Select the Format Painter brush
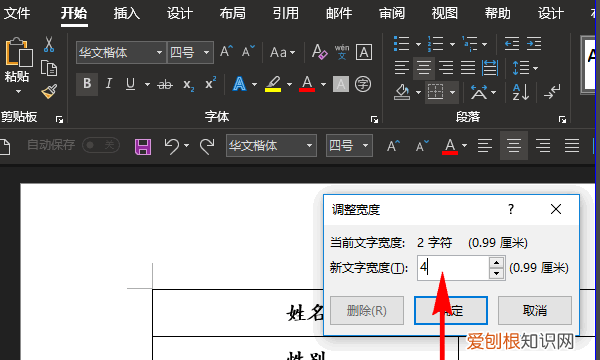The height and width of the screenshot is (360, 600). coord(49,91)
